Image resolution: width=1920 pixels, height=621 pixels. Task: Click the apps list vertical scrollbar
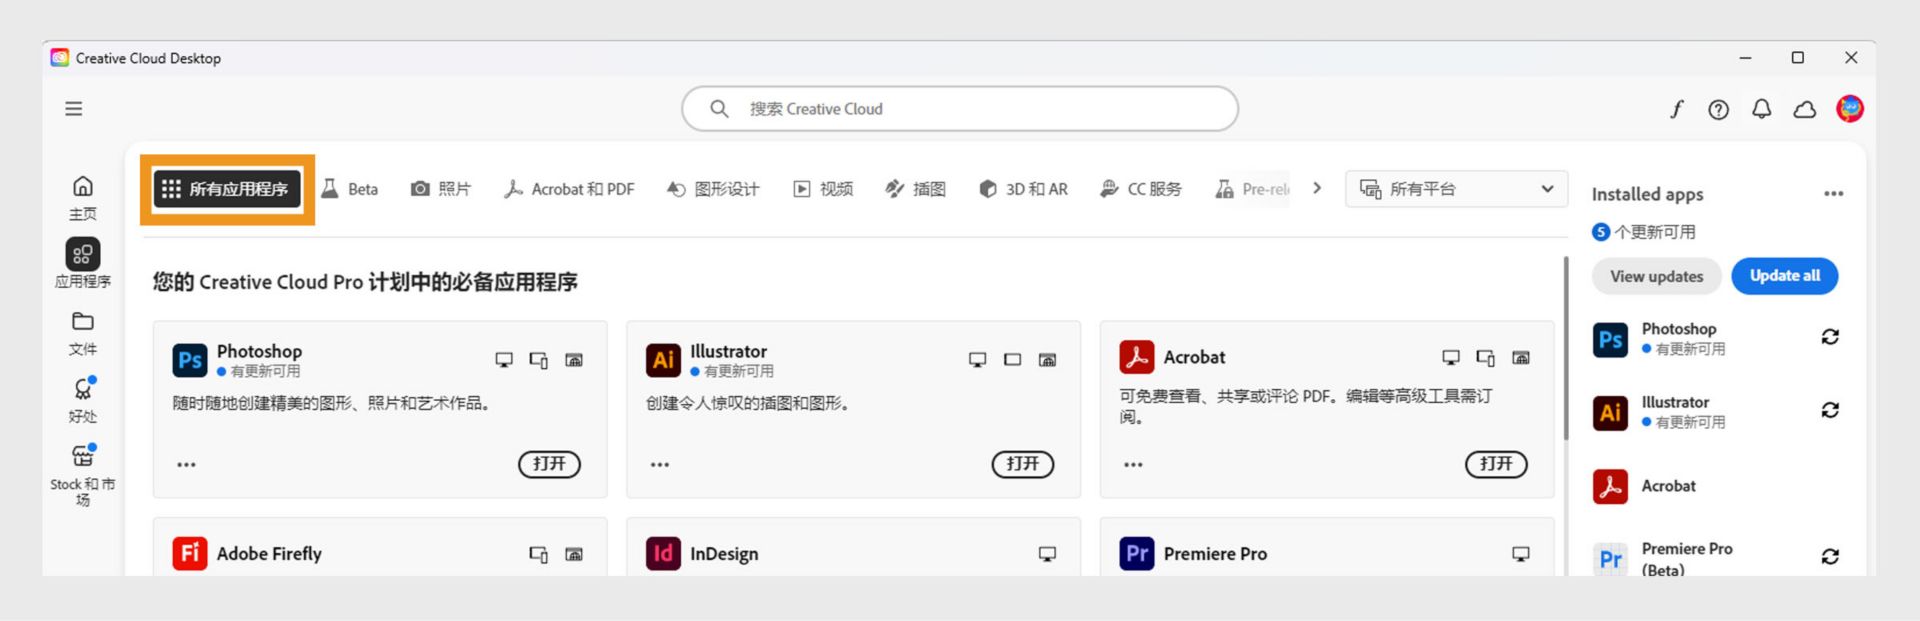[1566, 348]
